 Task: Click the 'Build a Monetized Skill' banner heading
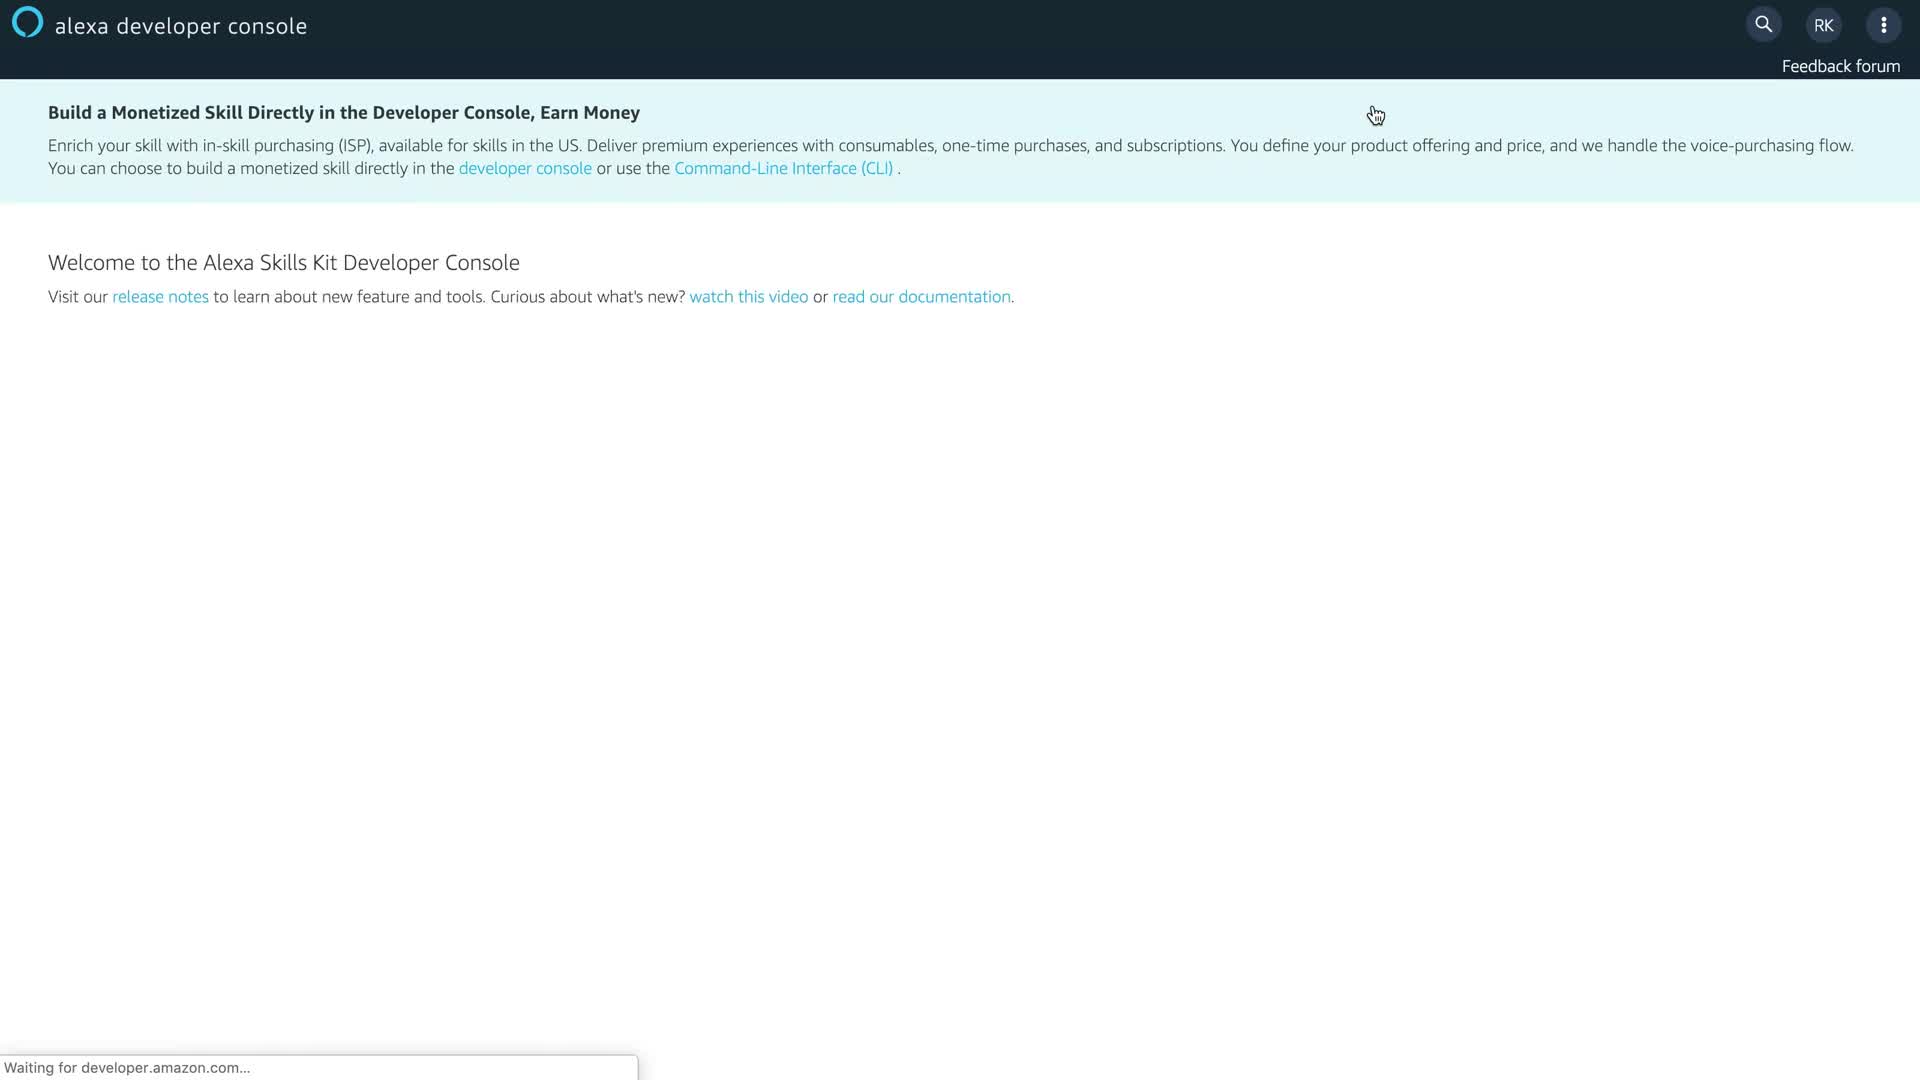coord(343,113)
